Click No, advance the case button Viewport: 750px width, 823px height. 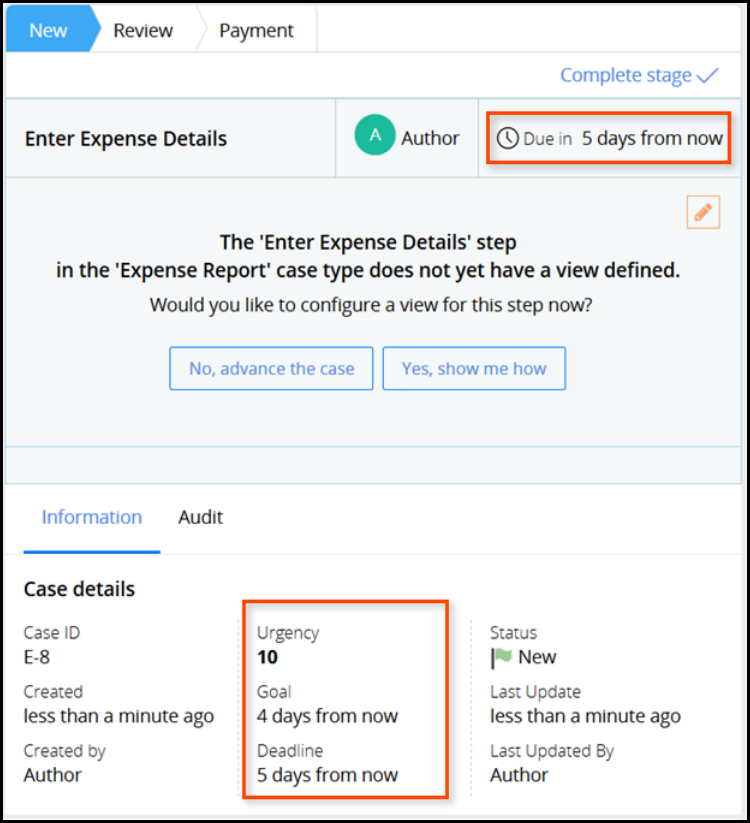pyautogui.click(x=271, y=368)
